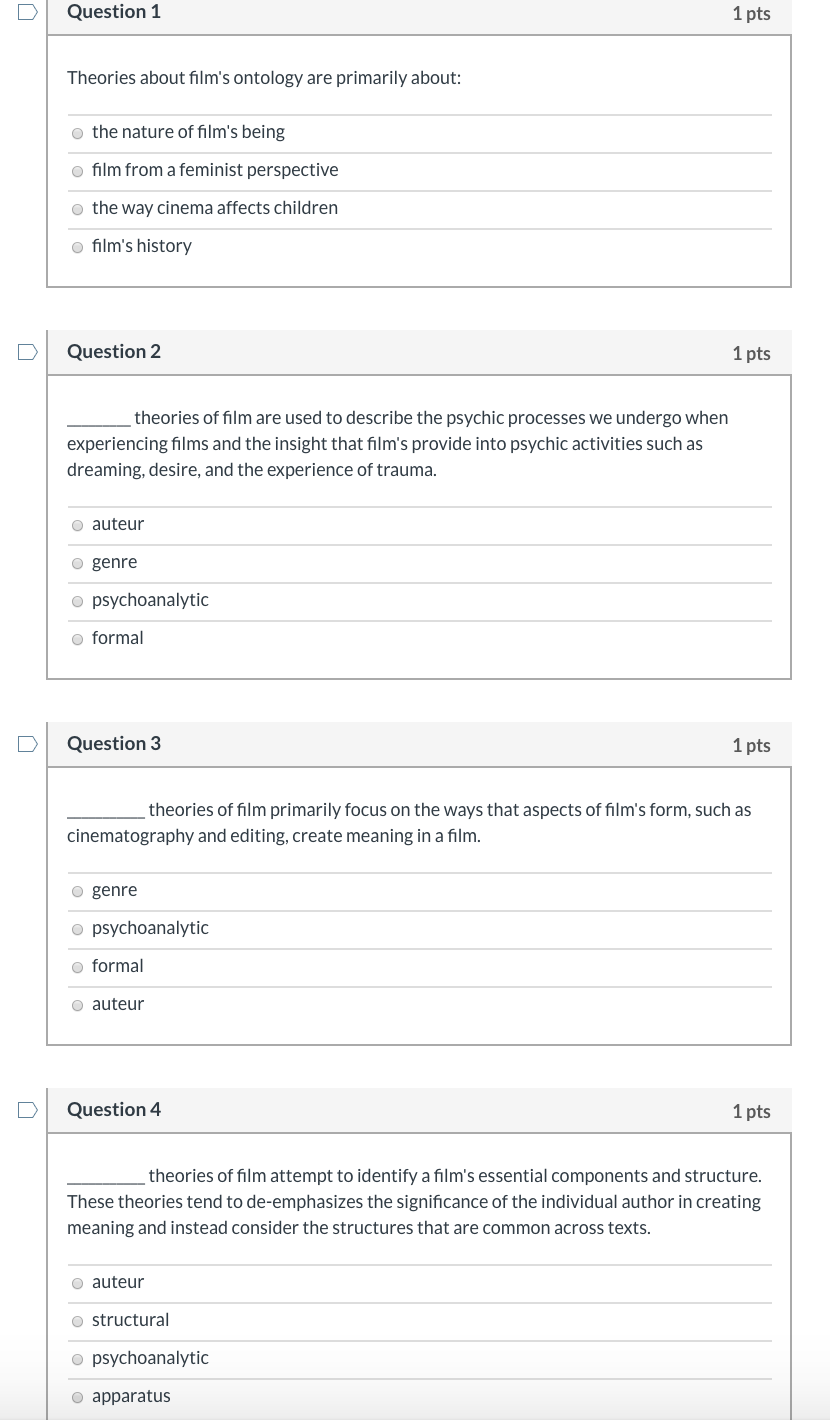Select 'film from a feminist perspective' option
The height and width of the screenshot is (1420, 830).
tap(77, 170)
